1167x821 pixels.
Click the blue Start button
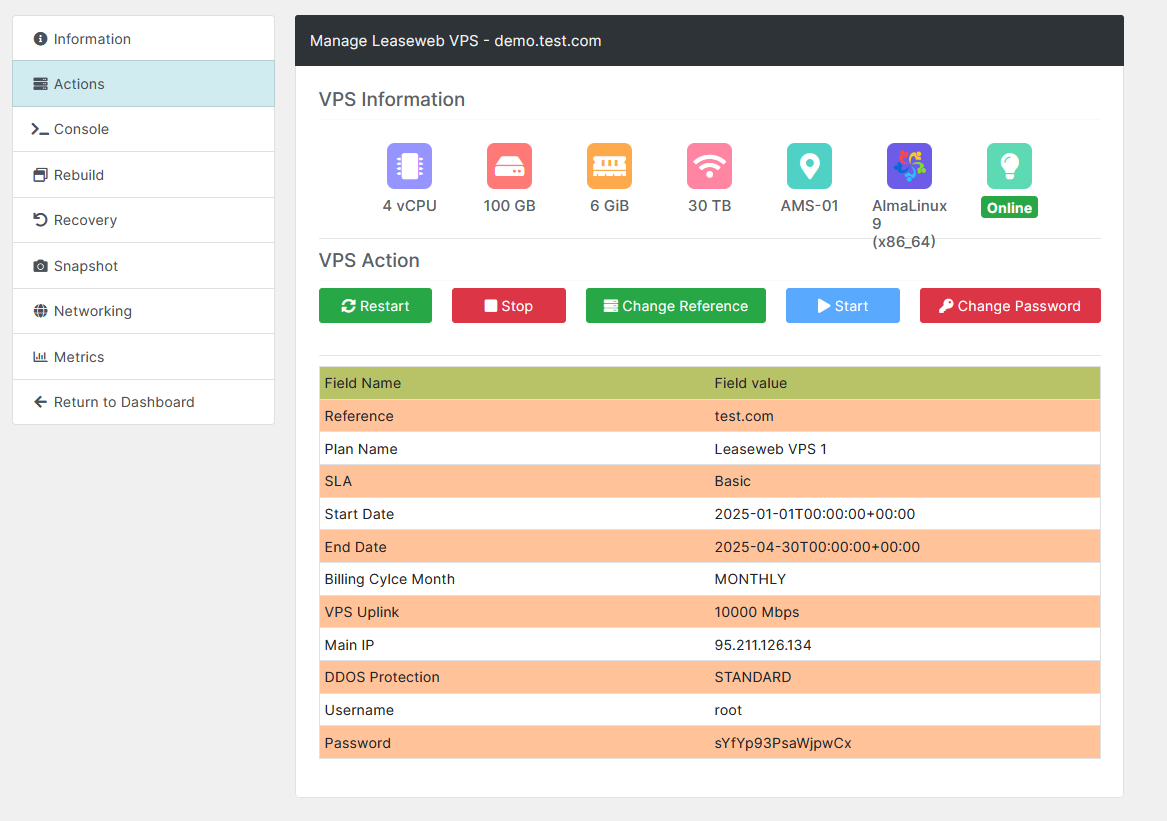(843, 306)
